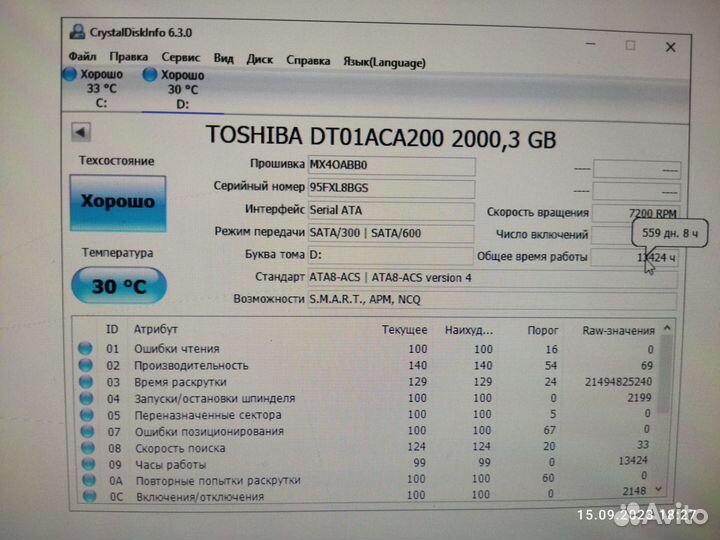Click raw value 21494825240
Screen dimensions: 720x540
coord(618,382)
